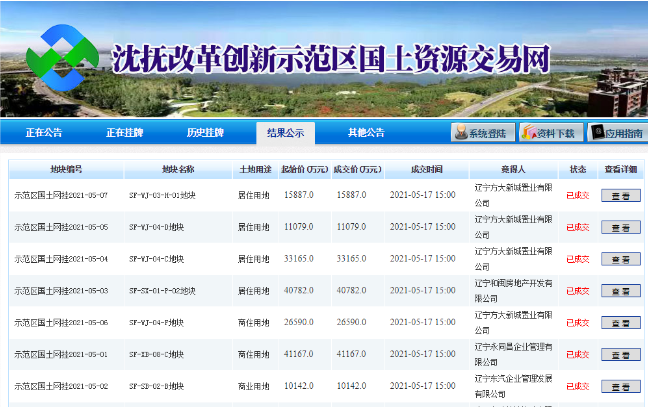Click 查看 for parcel 2021-05-07
648x407 pixels.
[x=620, y=195]
